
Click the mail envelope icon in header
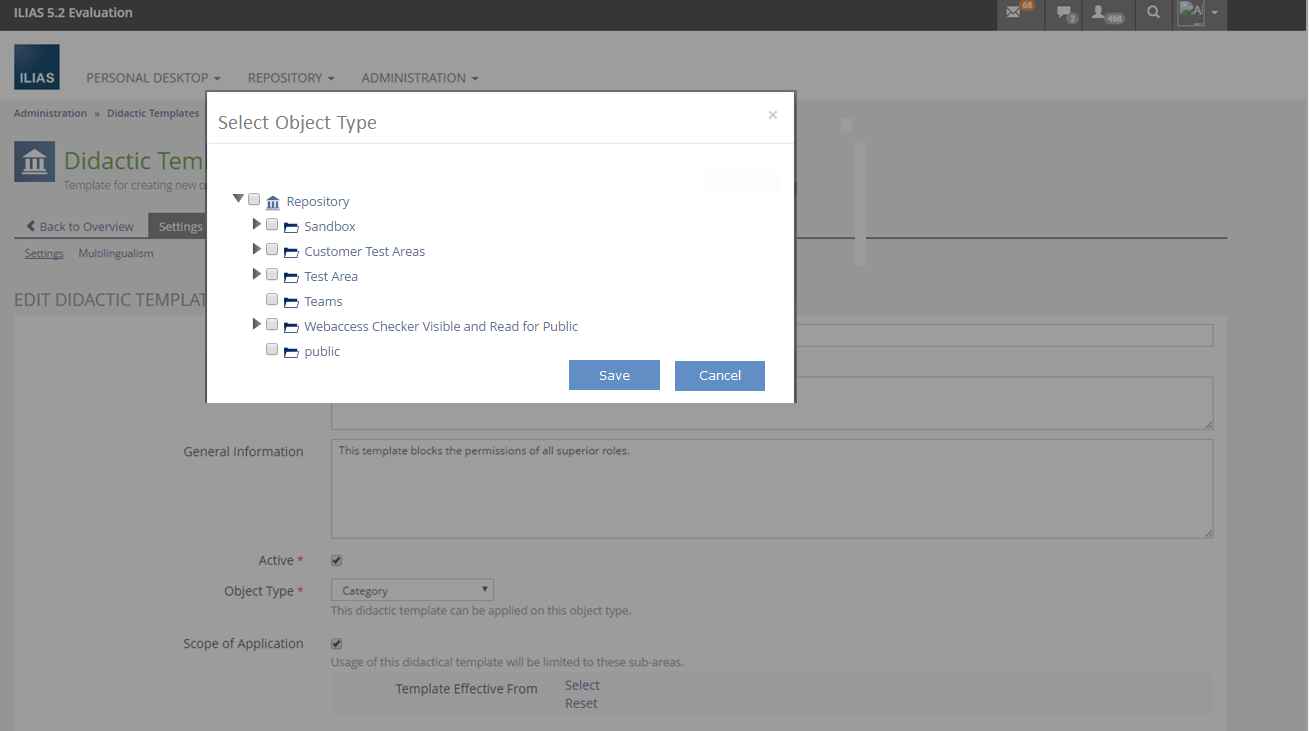point(1015,13)
